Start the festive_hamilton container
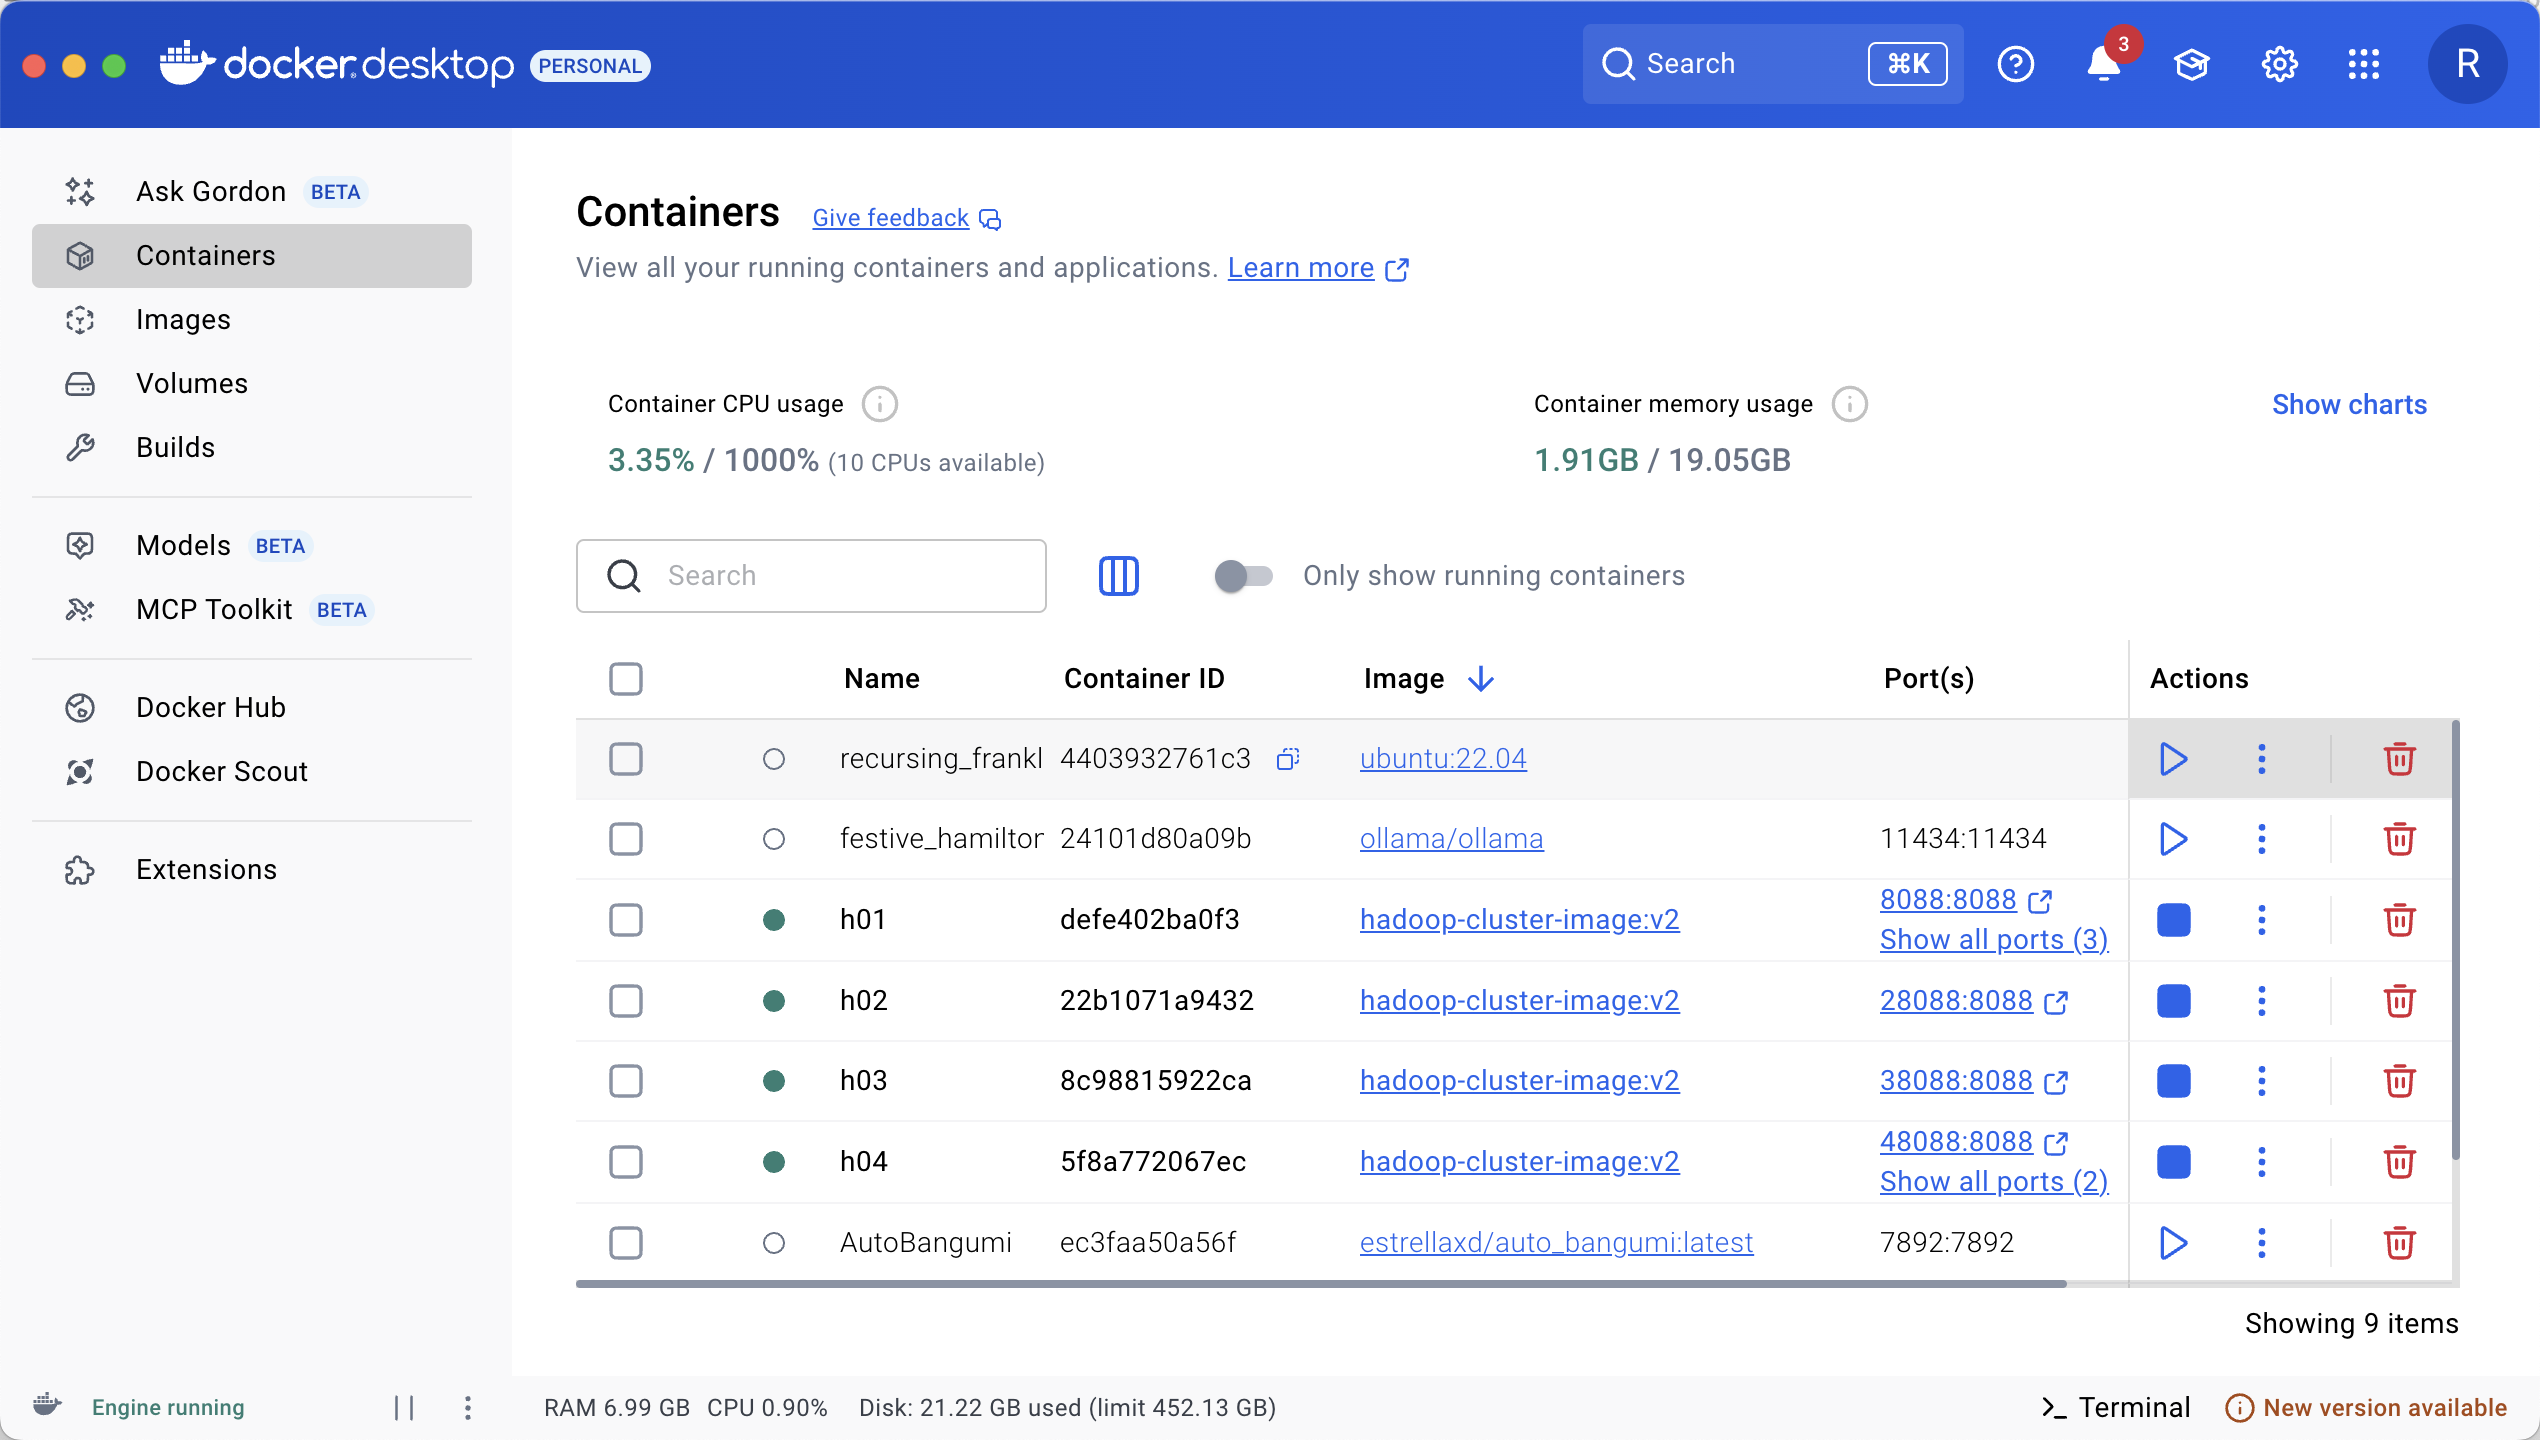This screenshot has width=2540, height=1440. tap(2173, 839)
